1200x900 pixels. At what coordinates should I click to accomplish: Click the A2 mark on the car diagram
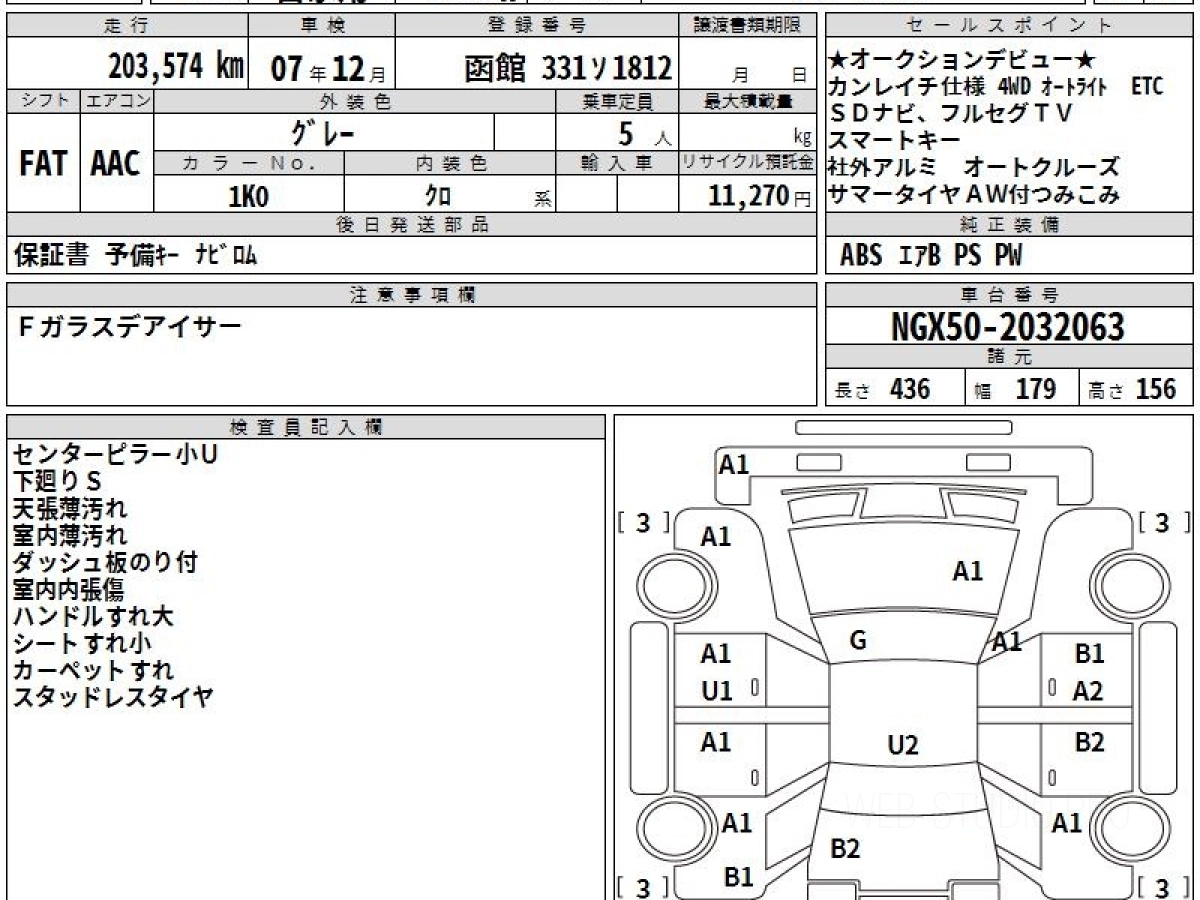[x=1088, y=690]
